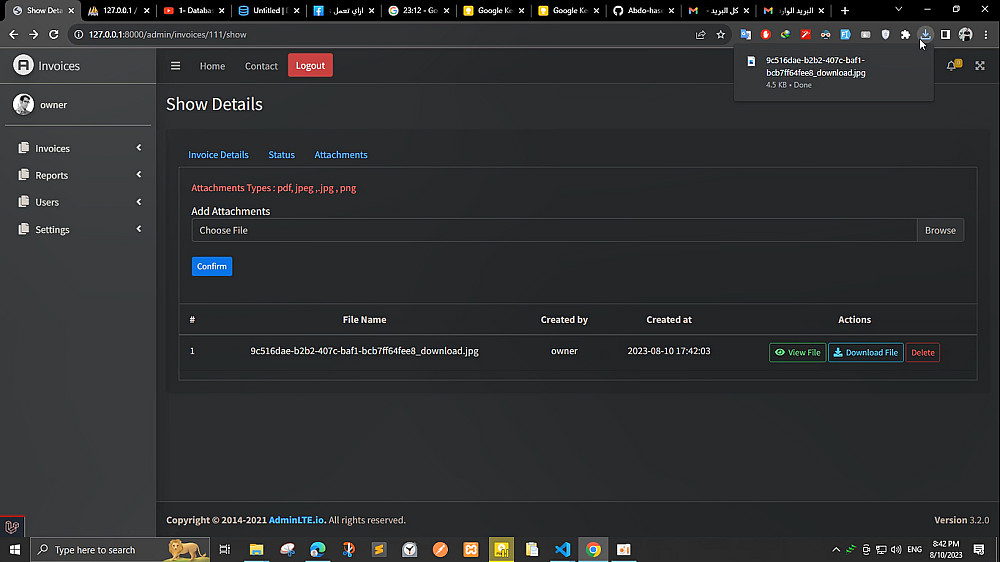The image size is (1000, 562).
Task: Expand the Settings sidebar menu arrow
Action: click(138, 229)
